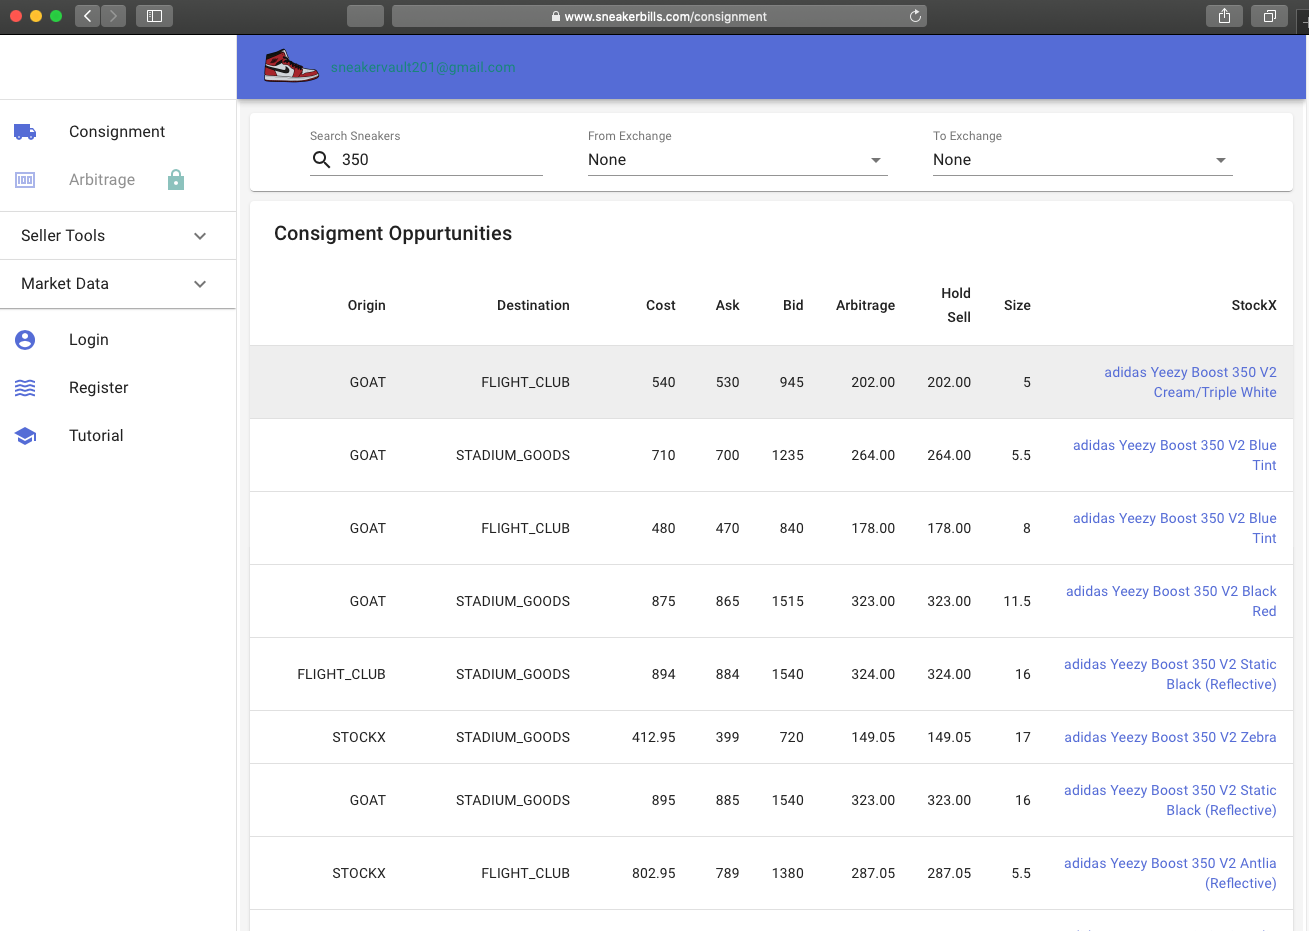Open Blue Tint link in size 8 row
The width and height of the screenshot is (1309, 931).
(x=1175, y=528)
